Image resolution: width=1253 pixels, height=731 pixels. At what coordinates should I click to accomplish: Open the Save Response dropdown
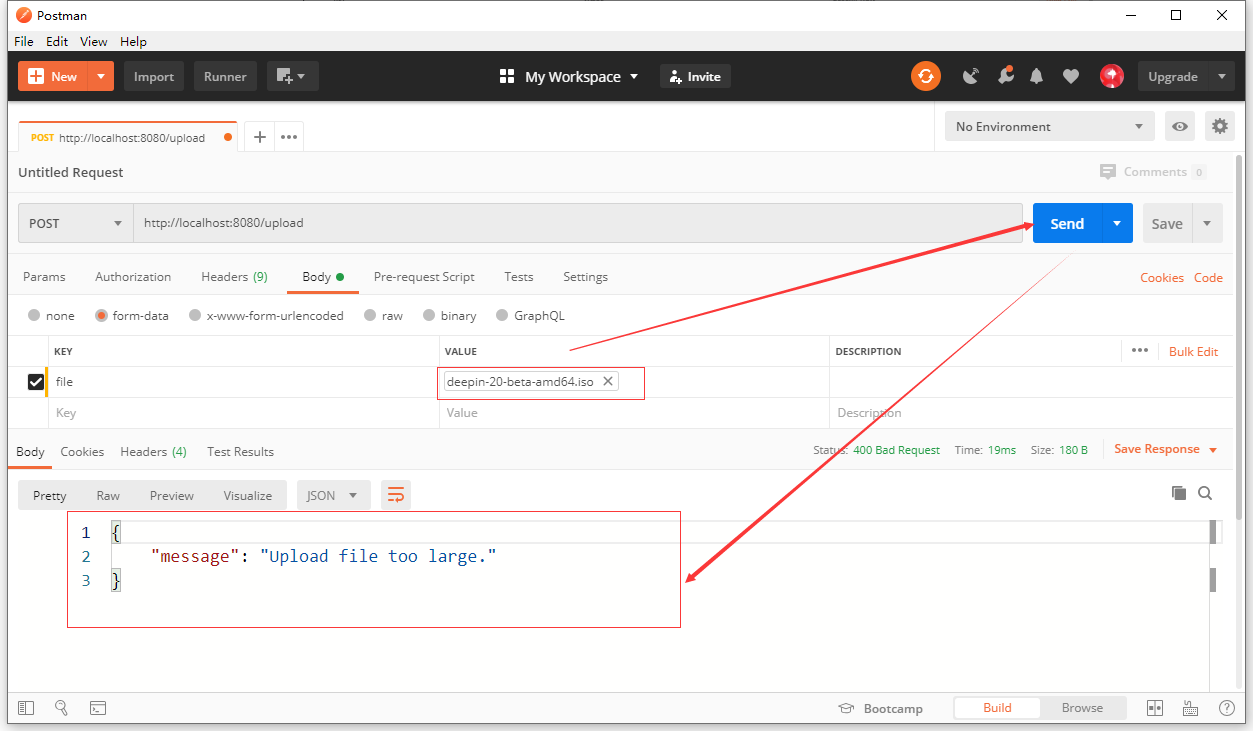point(1166,449)
